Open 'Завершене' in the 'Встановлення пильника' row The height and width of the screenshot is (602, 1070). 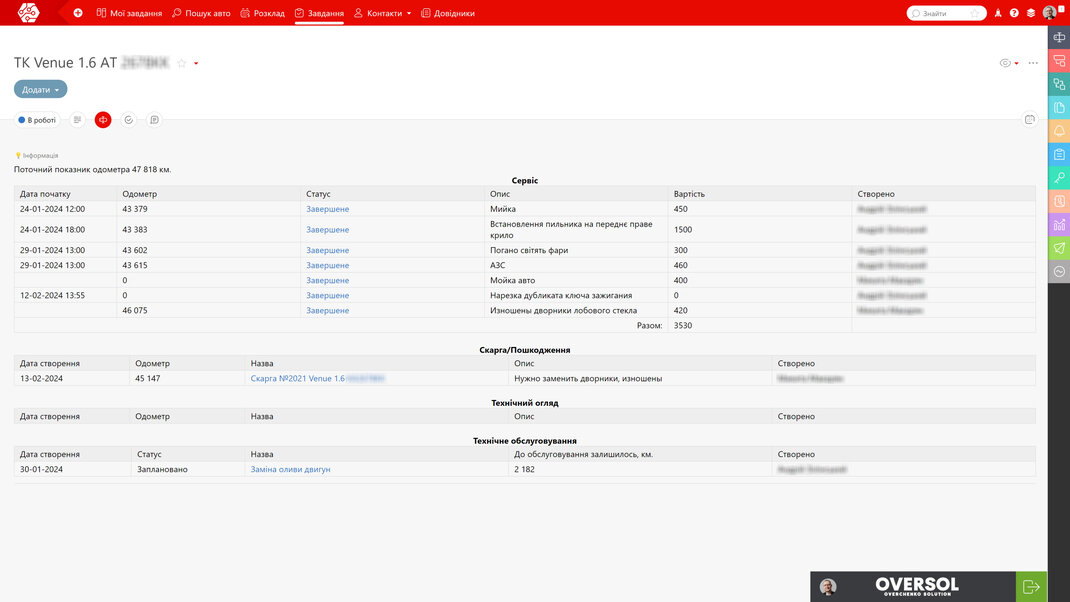pyautogui.click(x=328, y=229)
